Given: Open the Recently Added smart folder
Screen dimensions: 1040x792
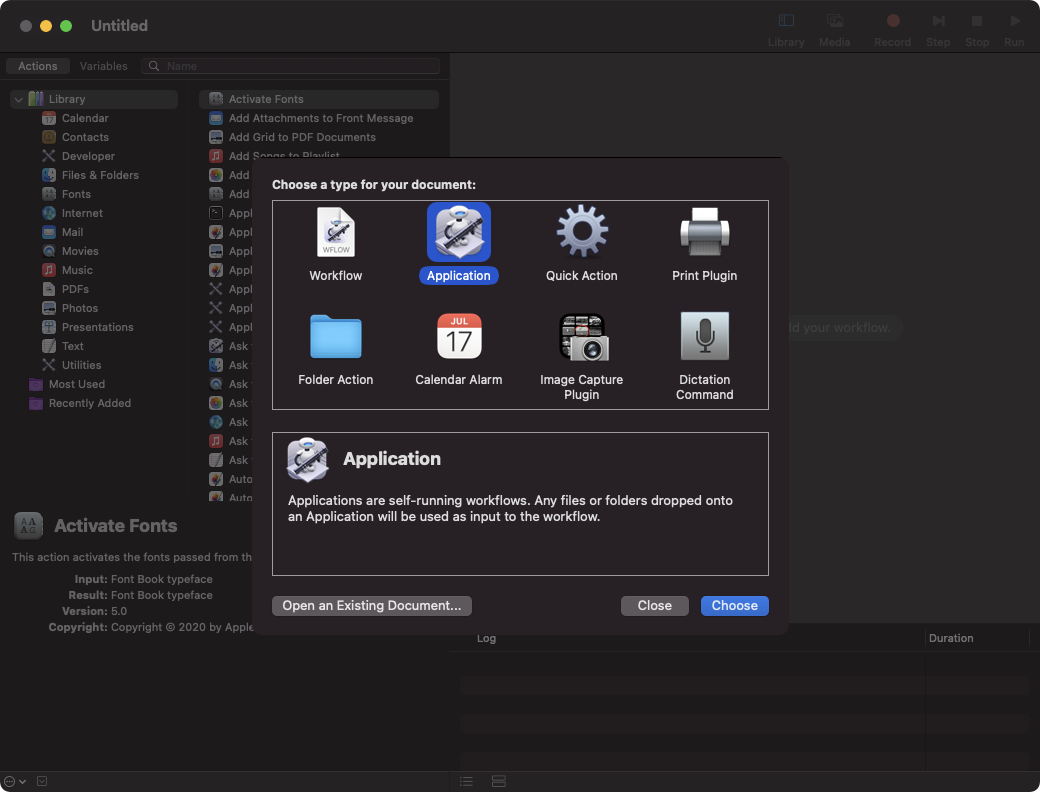Looking at the screenshot, I should click(90, 403).
